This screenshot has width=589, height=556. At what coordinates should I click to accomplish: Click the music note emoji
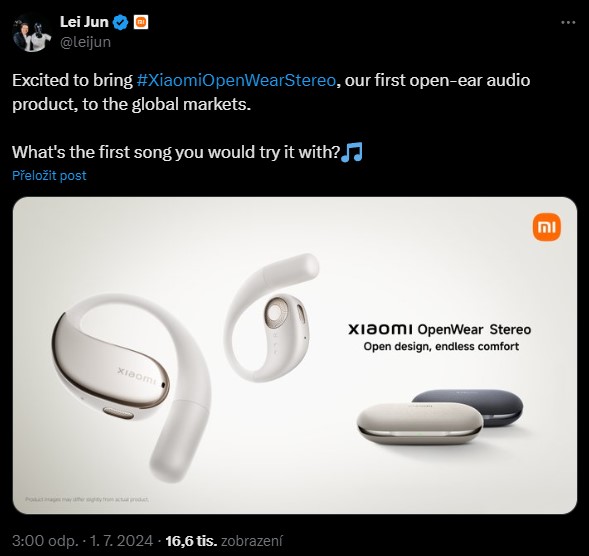pos(352,152)
